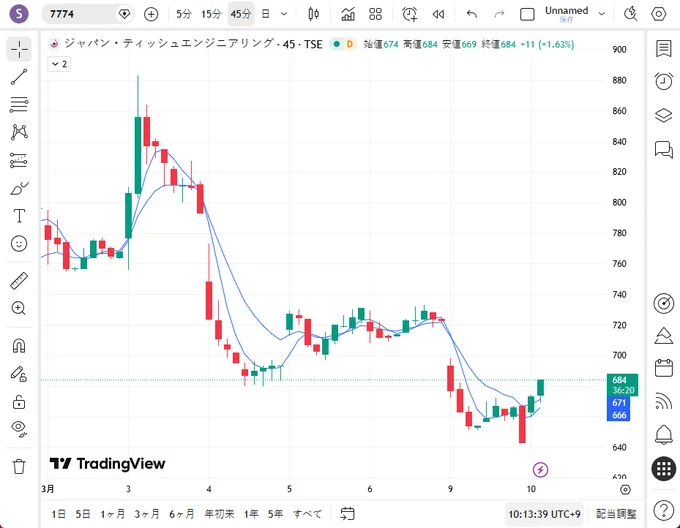Select the 45分 interval
This screenshot has height=528, width=680.
241,14
